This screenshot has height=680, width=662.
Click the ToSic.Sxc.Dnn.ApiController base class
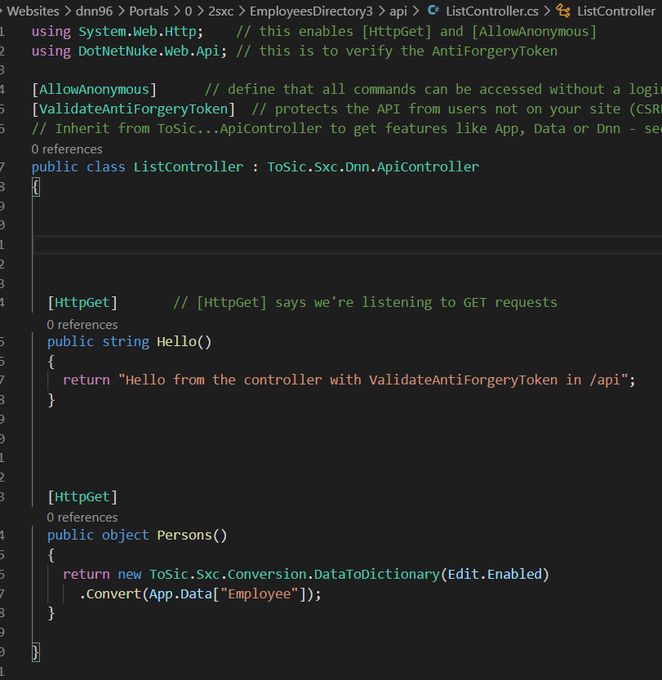[373, 167]
